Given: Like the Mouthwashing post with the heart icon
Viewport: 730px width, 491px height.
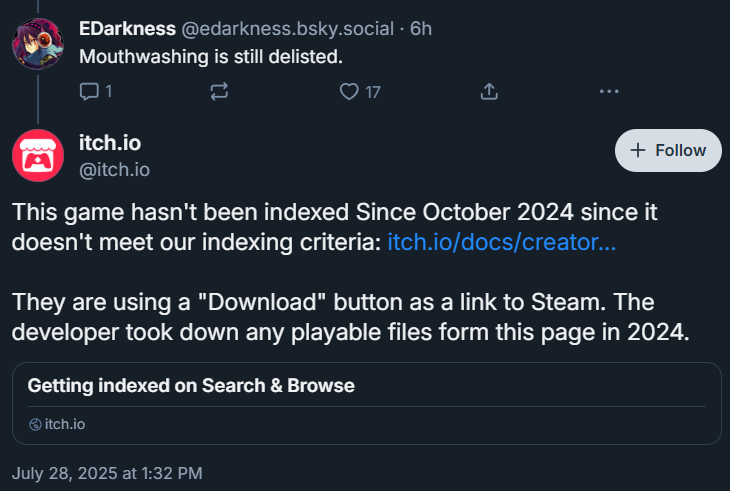Looking at the screenshot, I should click(x=349, y=91).
